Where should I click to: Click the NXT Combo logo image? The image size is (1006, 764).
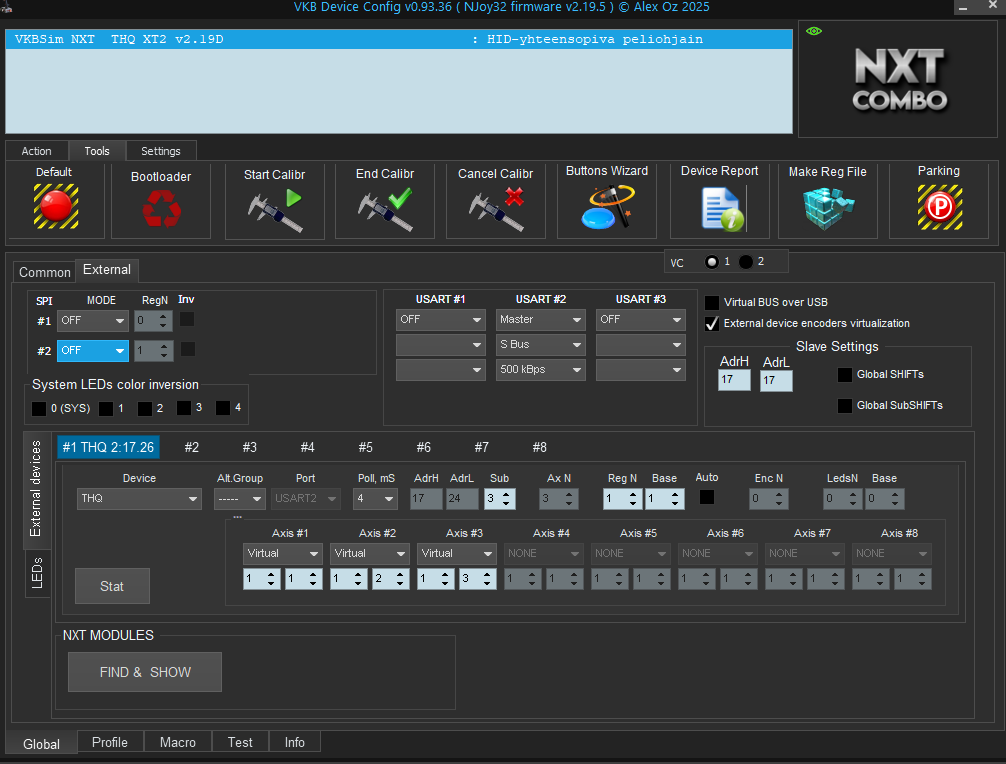[899, 80]
